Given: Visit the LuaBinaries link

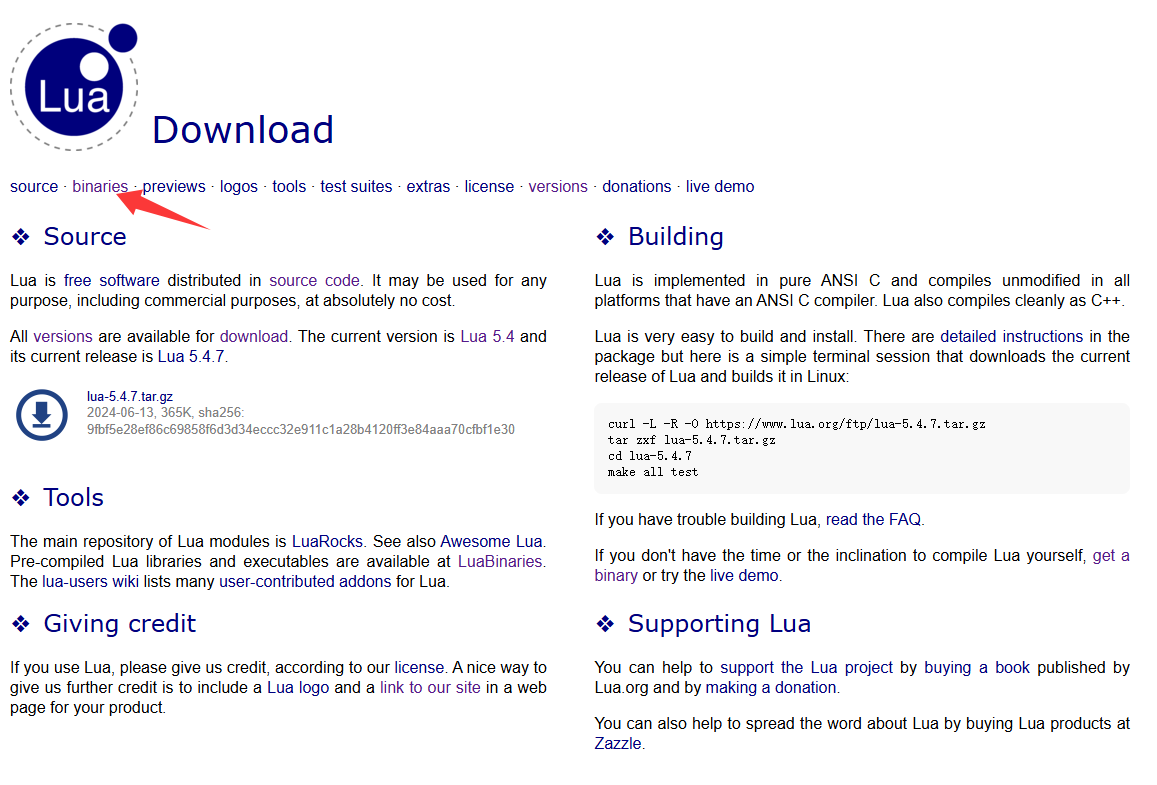Looking at the screenshot, I should pos(500,561).
